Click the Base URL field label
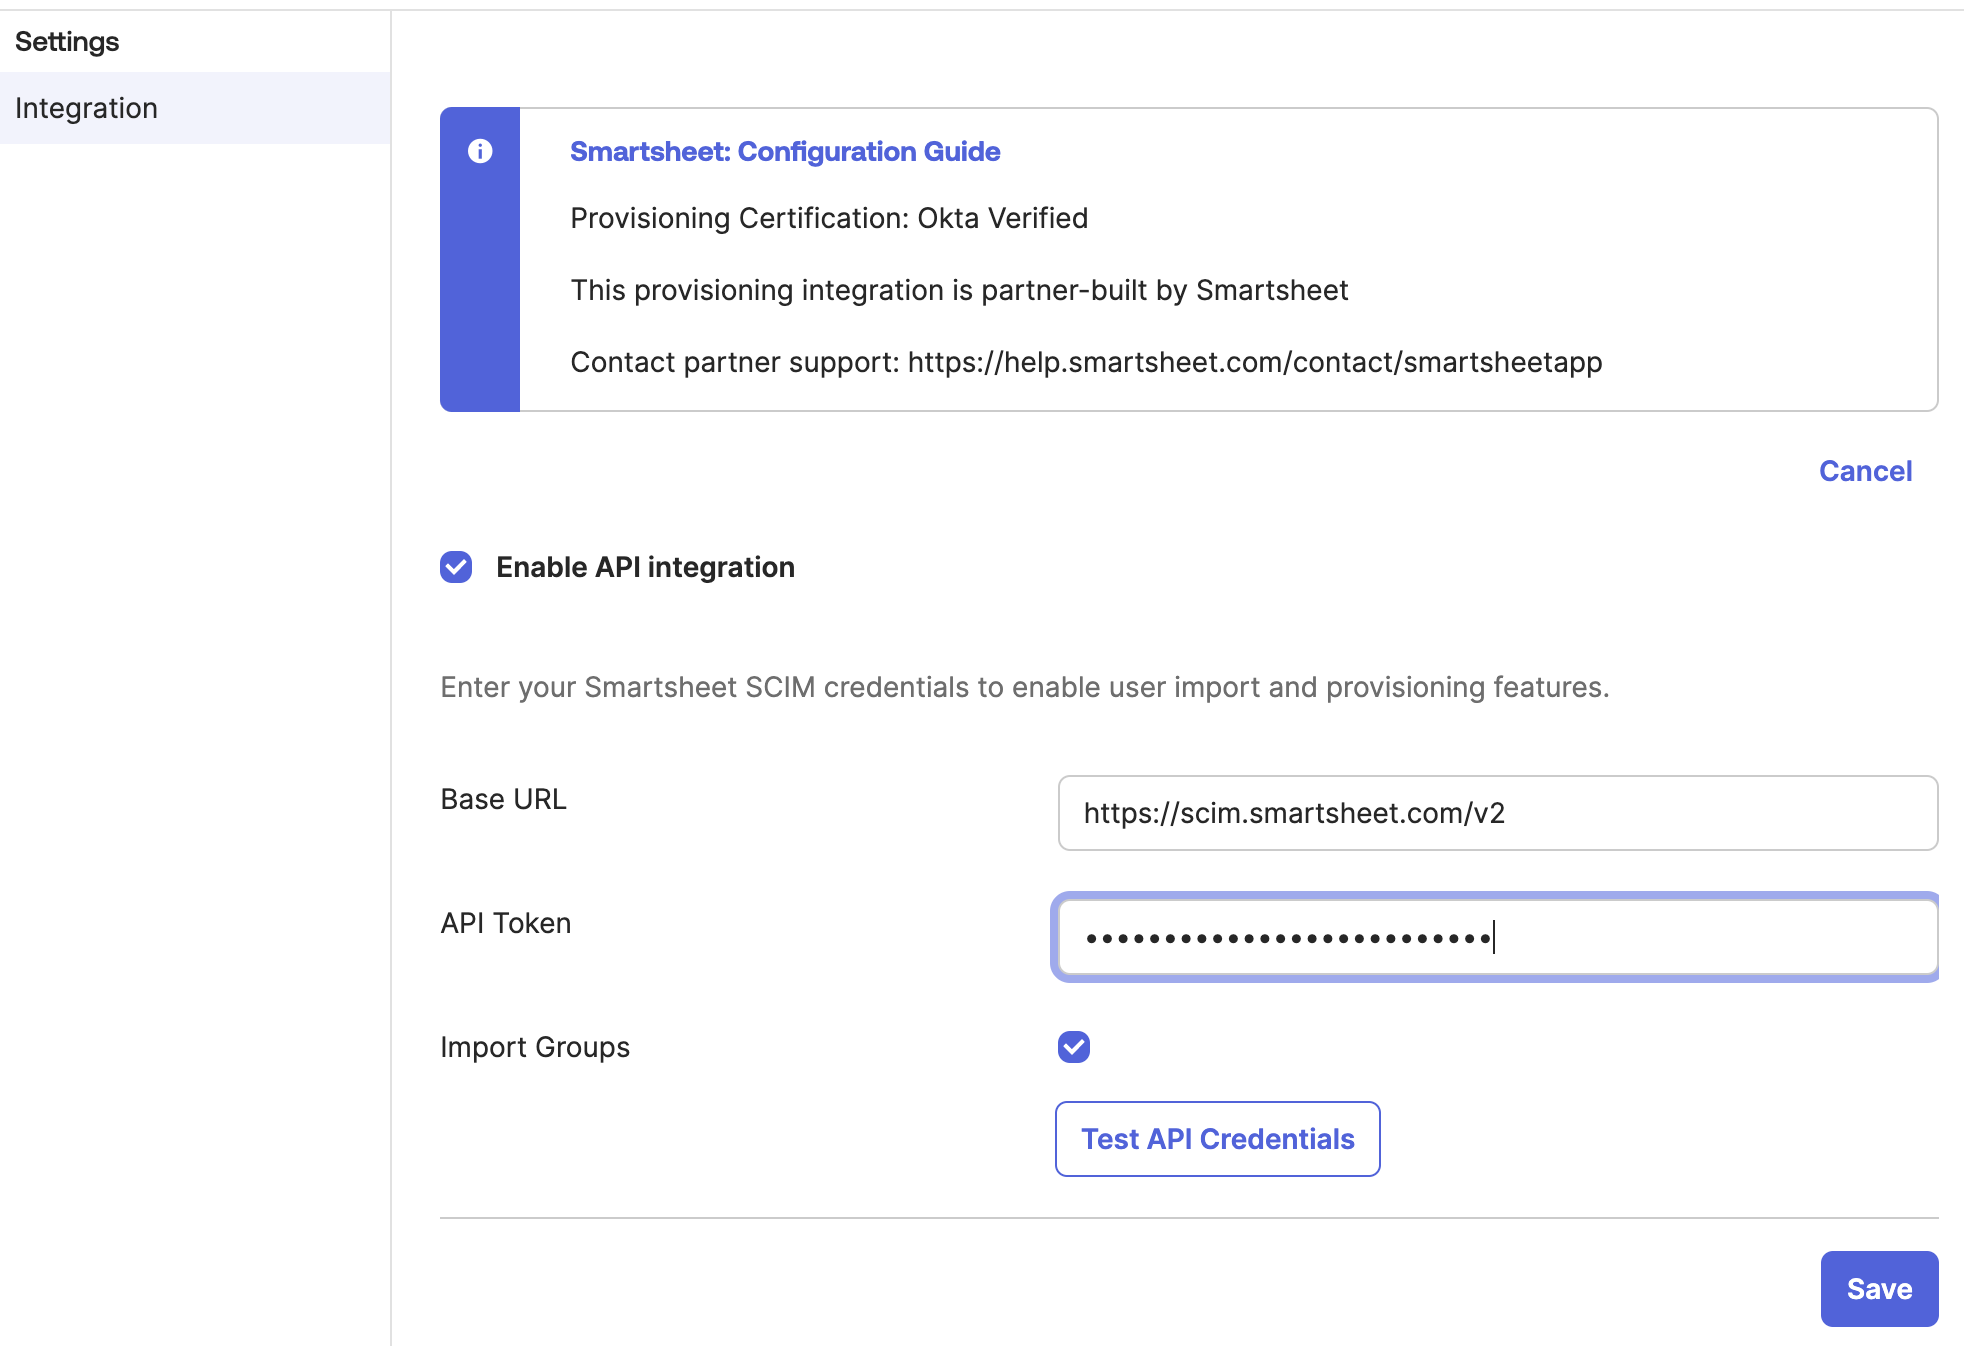Image resolution: width=1964 pixels, height=1346 pixels. pos(503,799)
